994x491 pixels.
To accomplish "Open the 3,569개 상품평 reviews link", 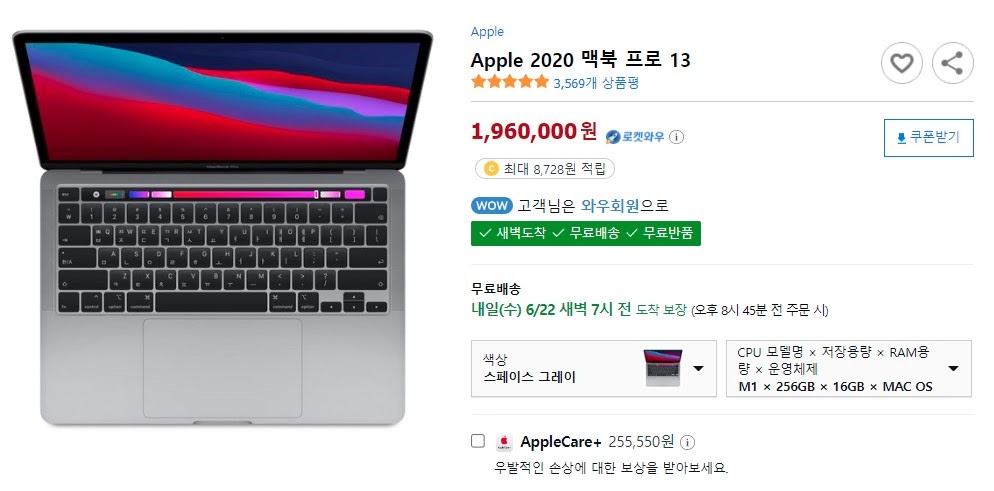I will 596,82.
